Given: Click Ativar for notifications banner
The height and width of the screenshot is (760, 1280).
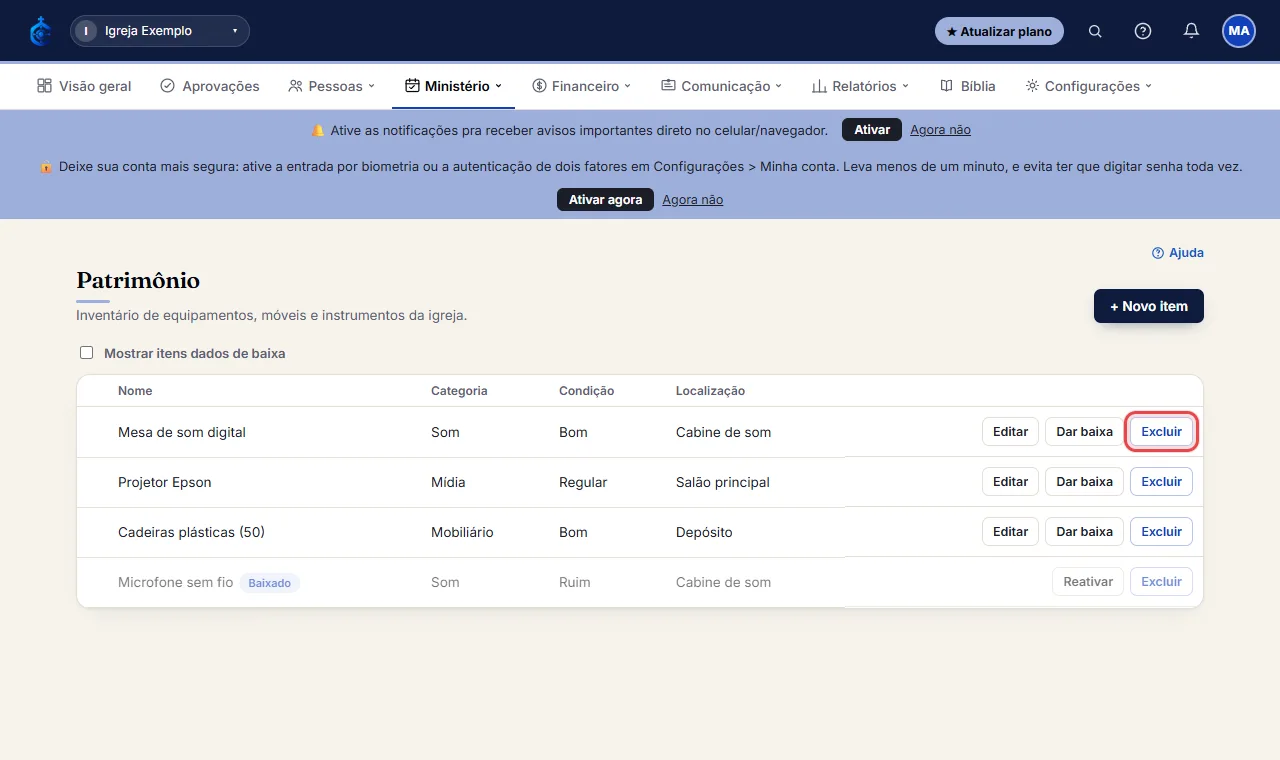Looking at the screenshot, I should [x=872, y=130].
